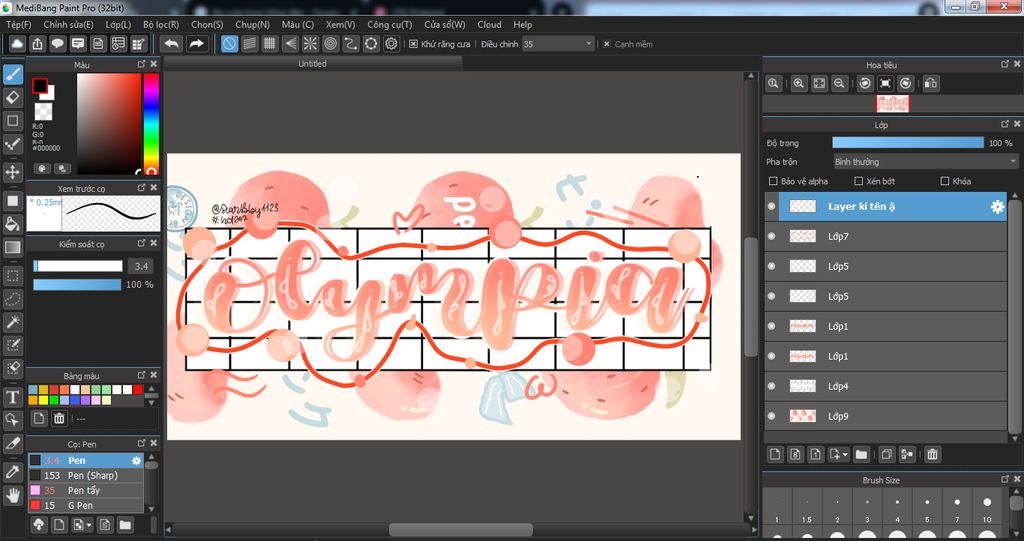Image resolution: width=1024 pixels, height=541 pixels.
Task: Select the Eyedropper tool
Action: click(12, 472)
